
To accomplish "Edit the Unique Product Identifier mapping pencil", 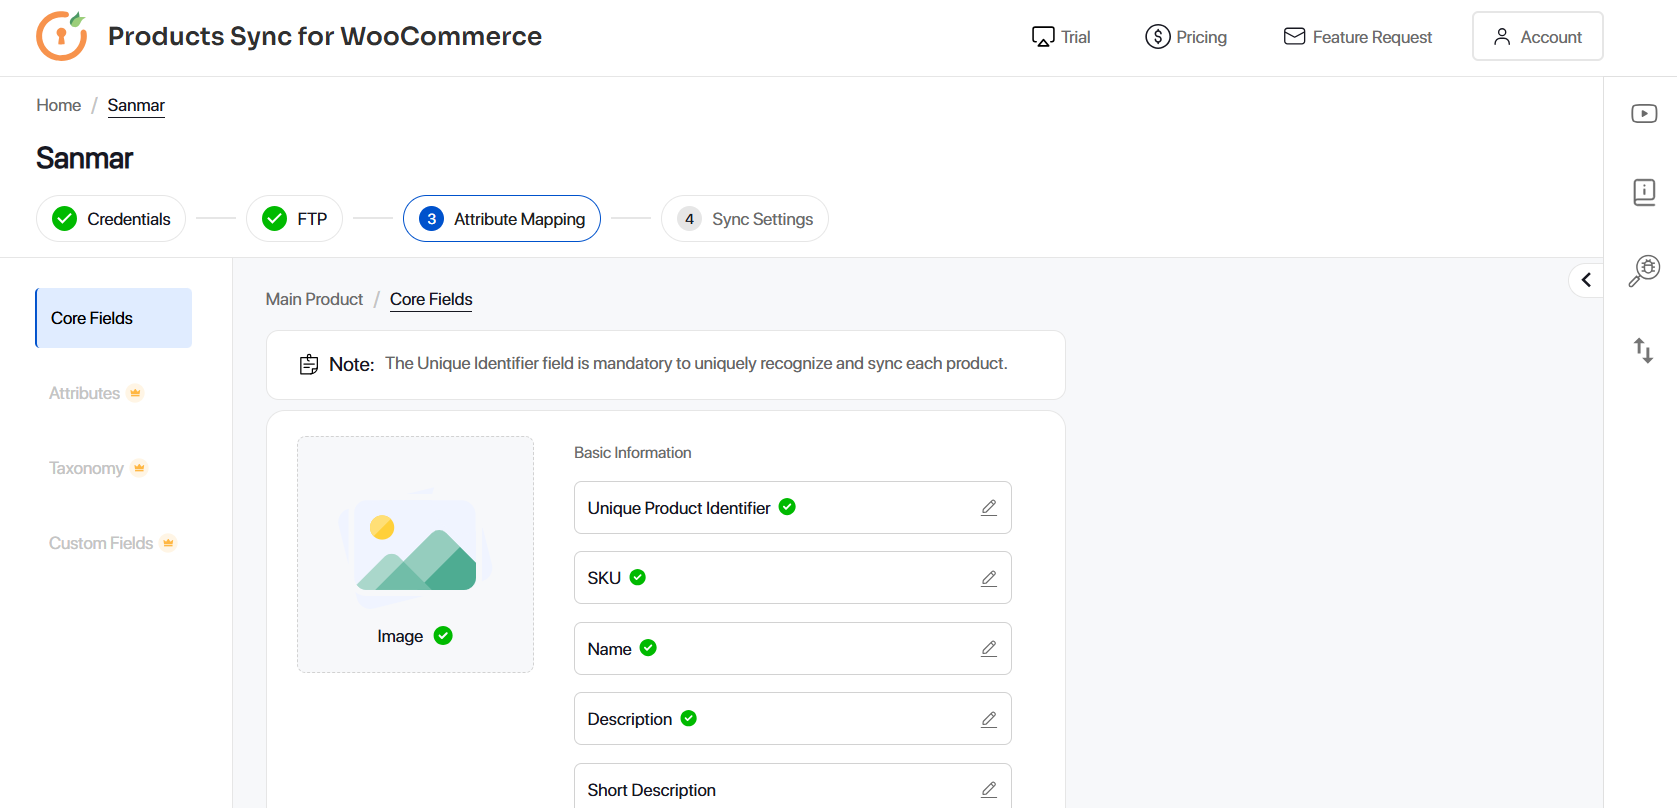I will (x=988, y=508).
